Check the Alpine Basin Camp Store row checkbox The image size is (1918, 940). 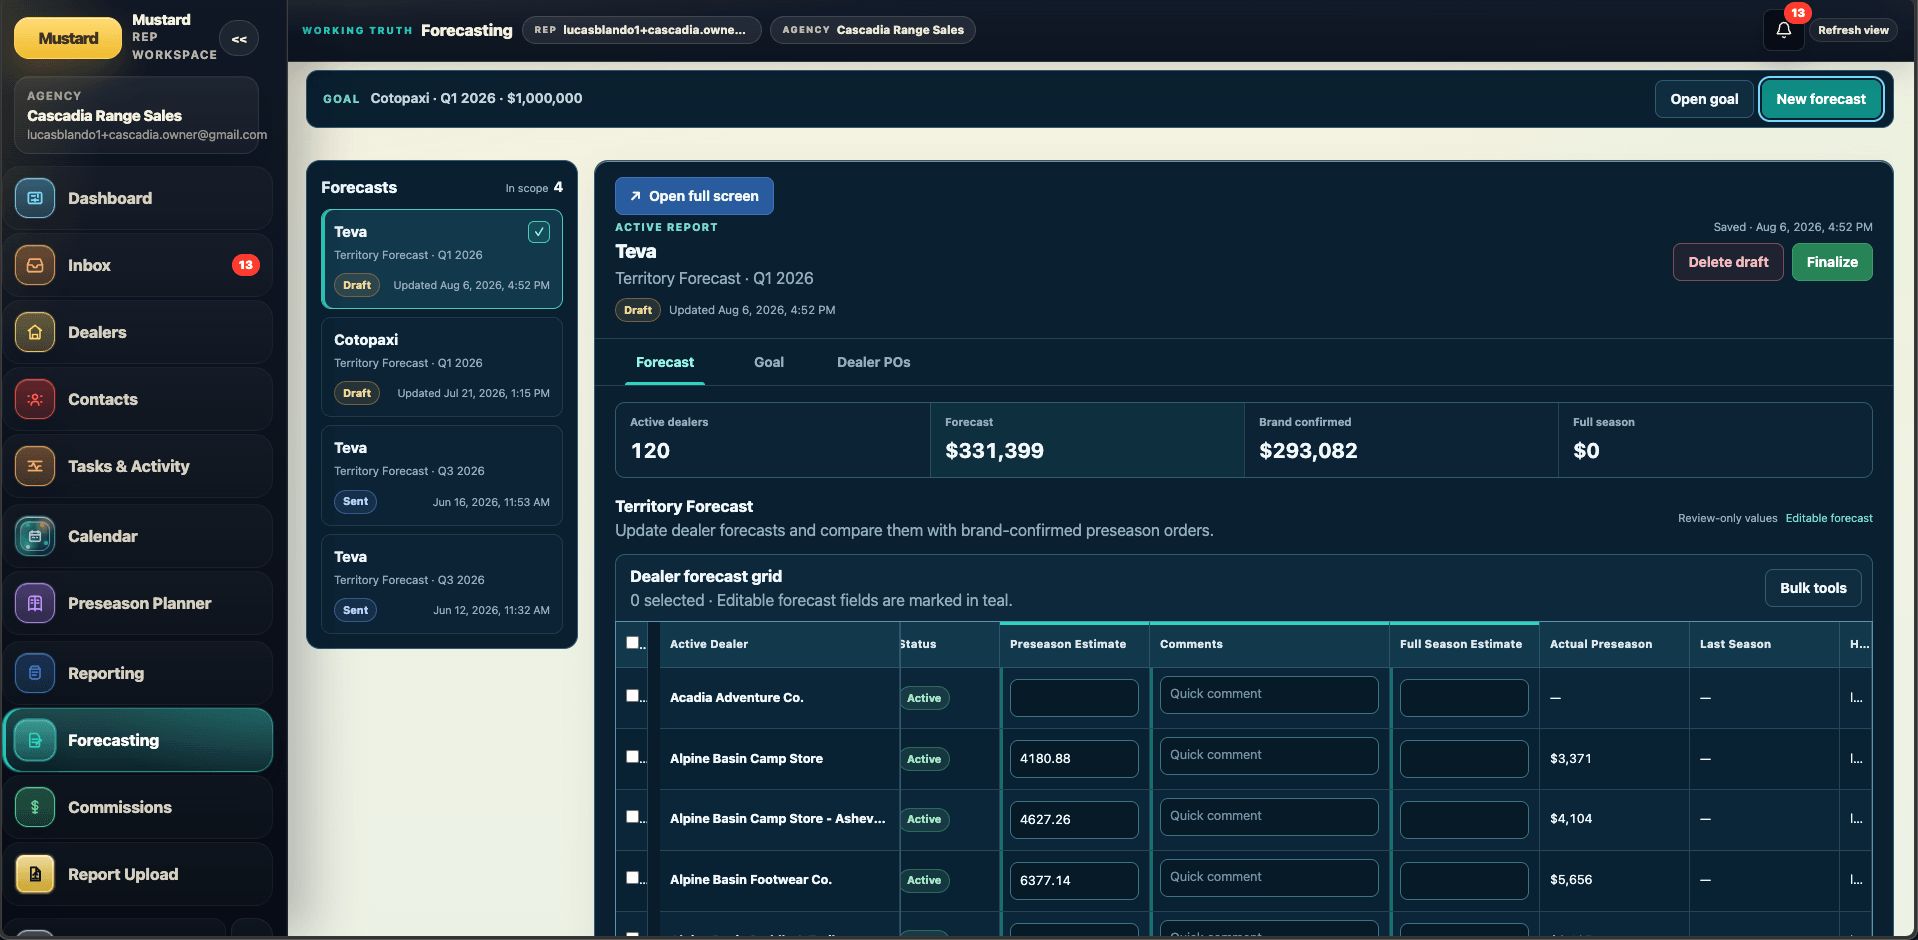(x=632, y=757)
